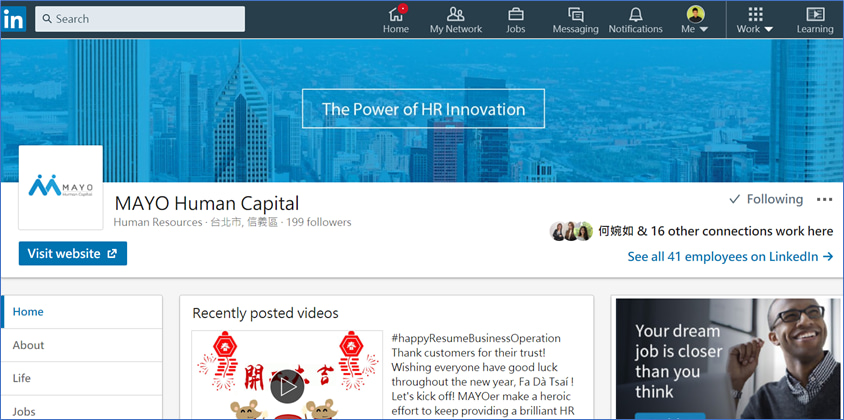Open See all 41 employees on LinkedIn

click(x=730, y=257)
